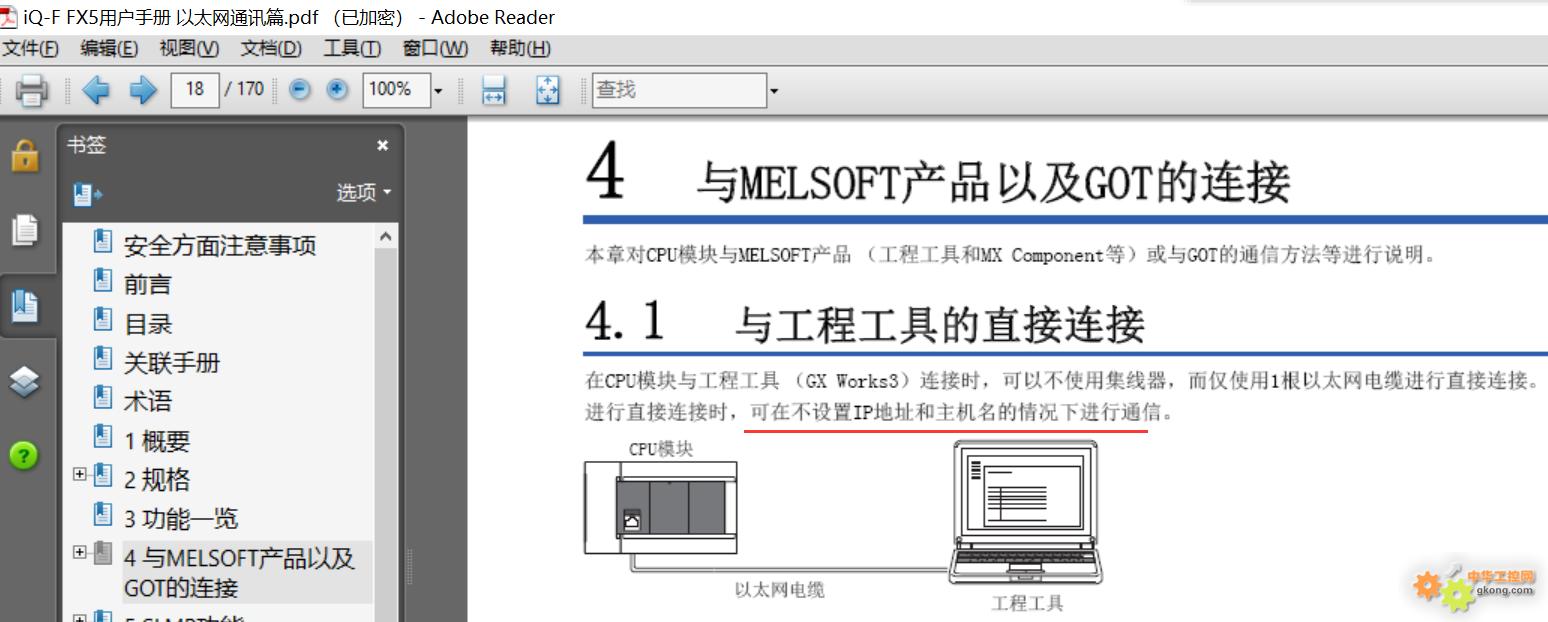Open the Layers panel icon
This screenshot has width=1548, height=622.
[x=24, y=381]
